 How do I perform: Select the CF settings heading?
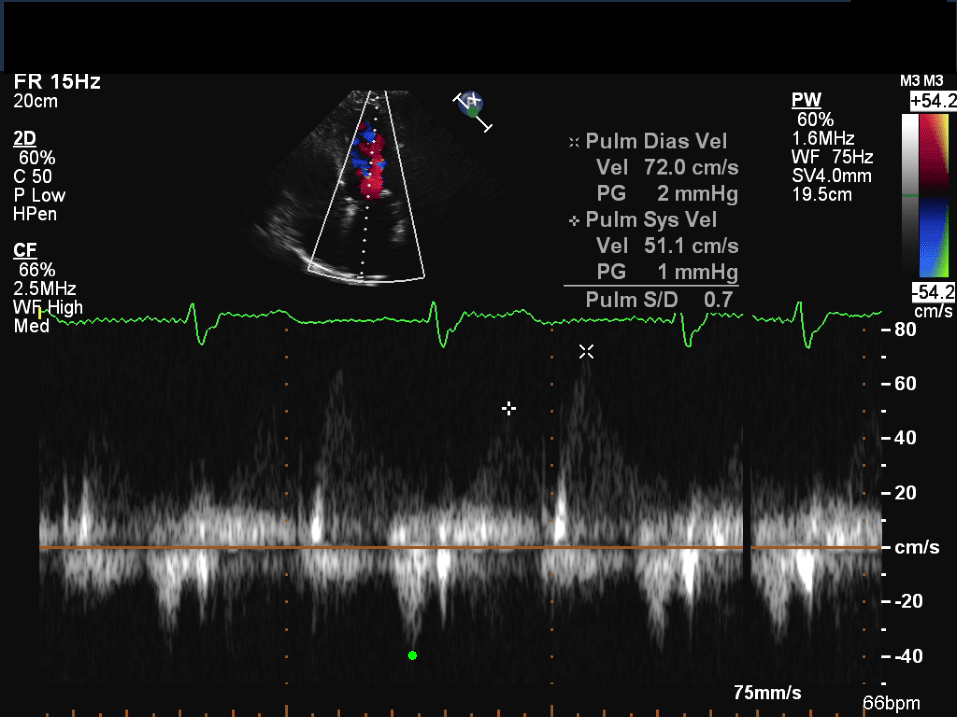(x=24, y=249)
